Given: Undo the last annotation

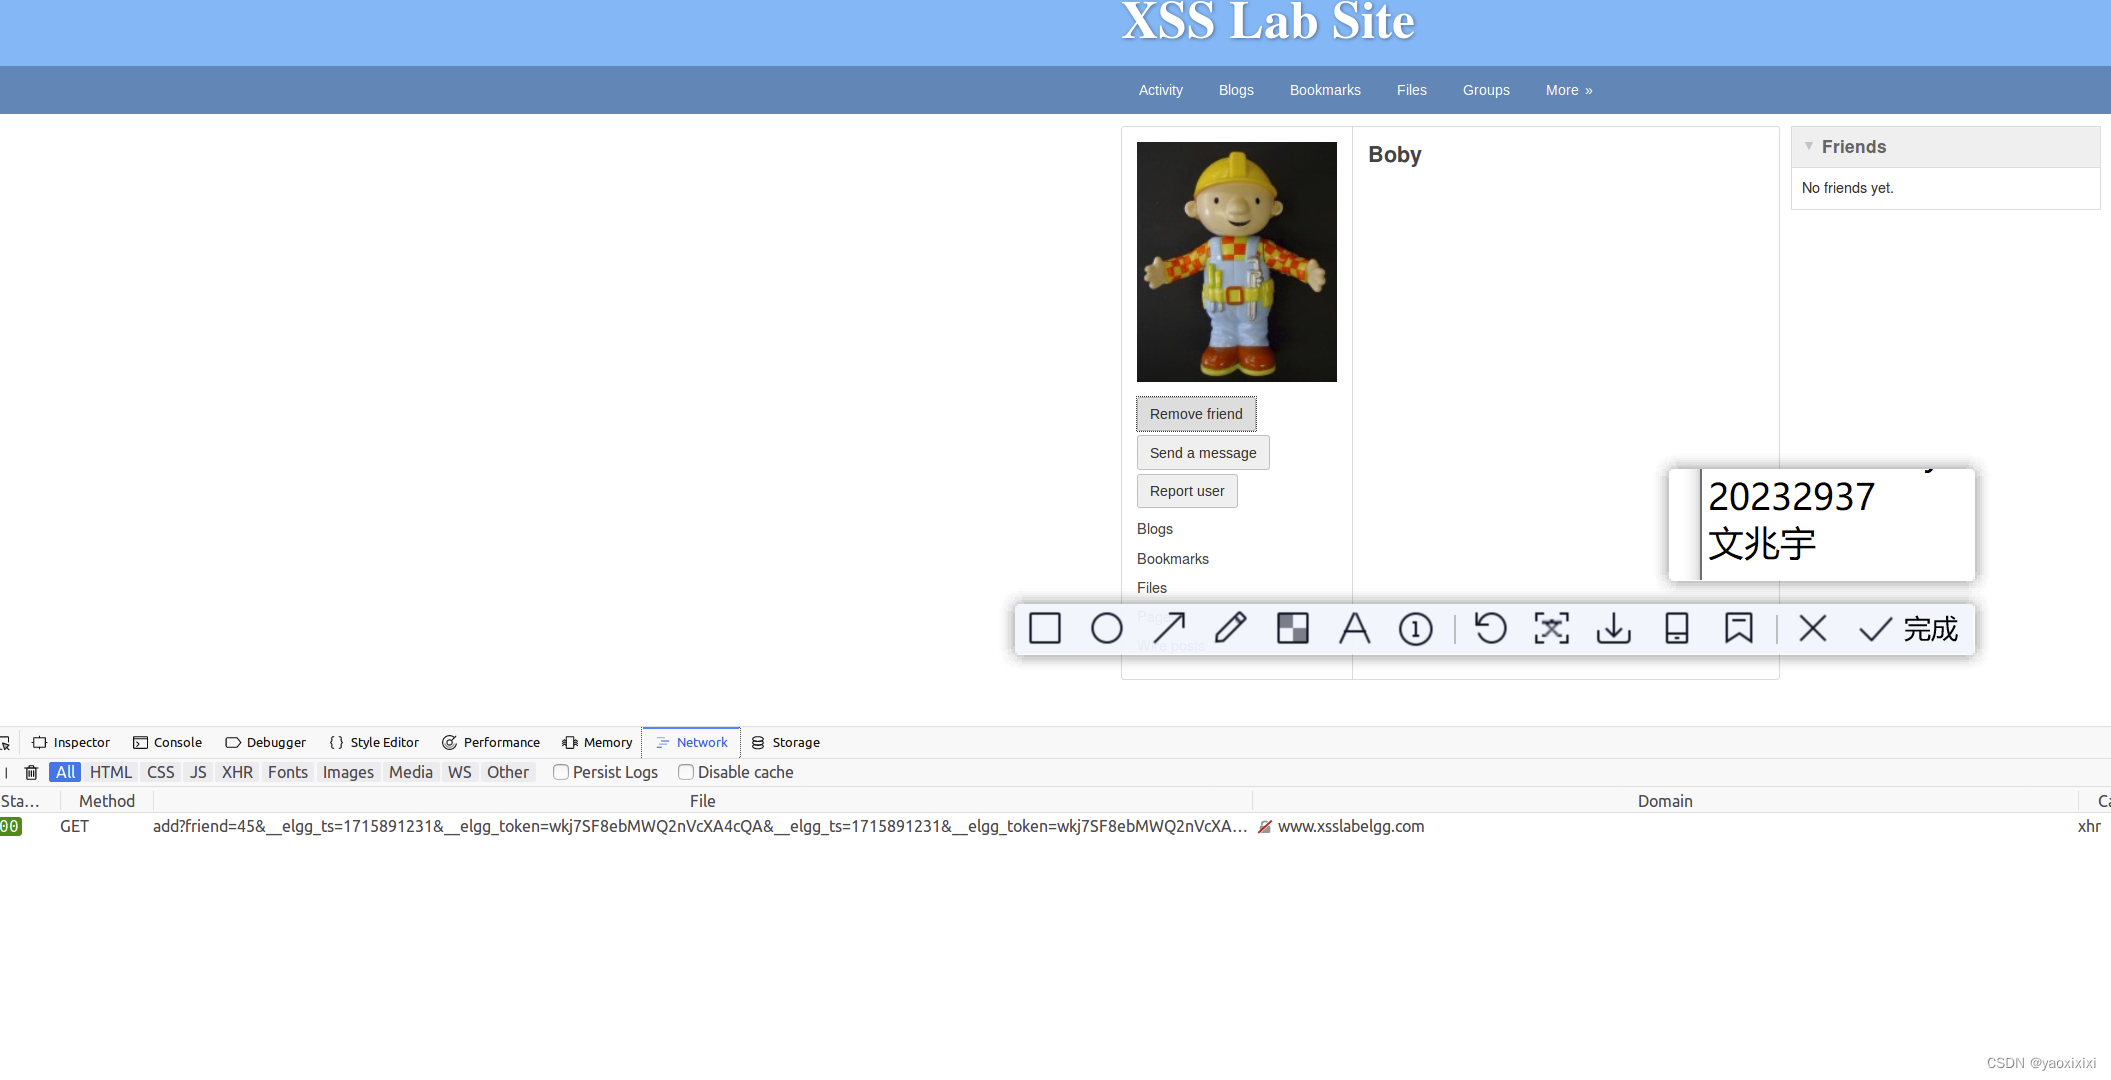Looking at the screenshot, I should pyautogui.click(x=1490, y=629).
